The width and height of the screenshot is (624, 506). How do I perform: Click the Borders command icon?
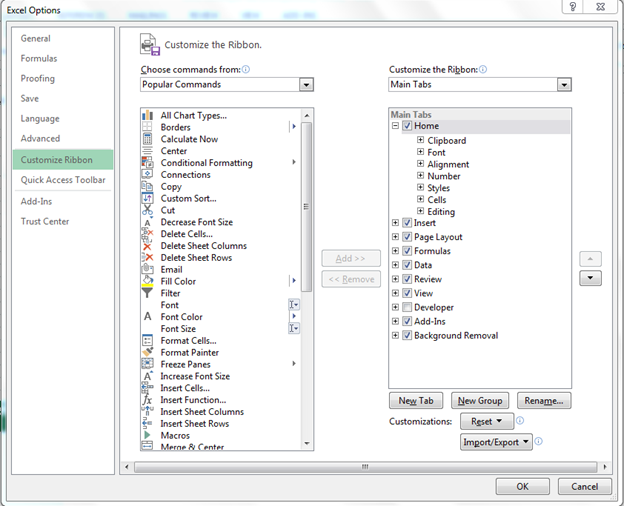click(147, 127)
